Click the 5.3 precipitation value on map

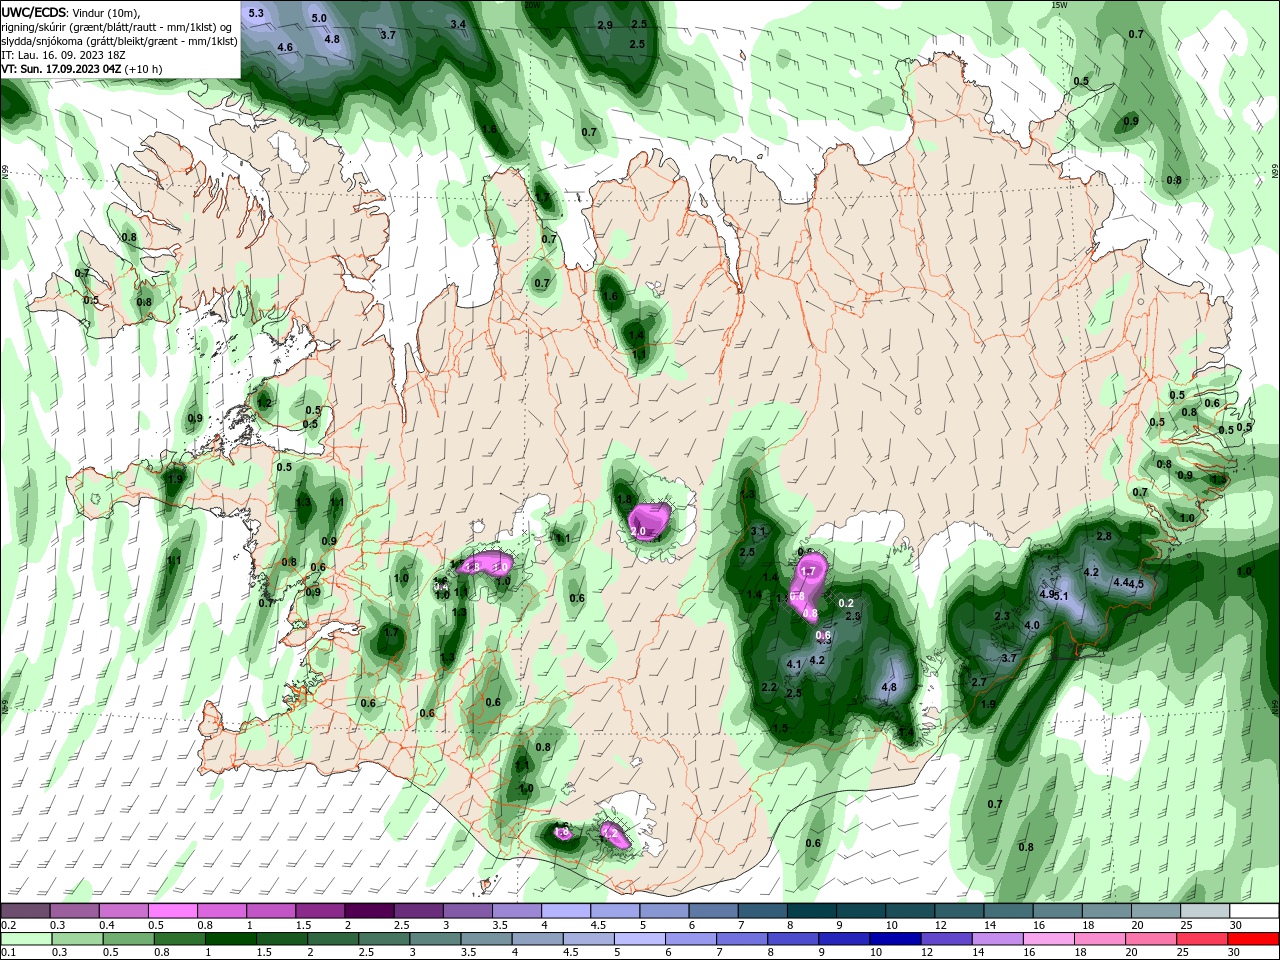click(256, 13)
